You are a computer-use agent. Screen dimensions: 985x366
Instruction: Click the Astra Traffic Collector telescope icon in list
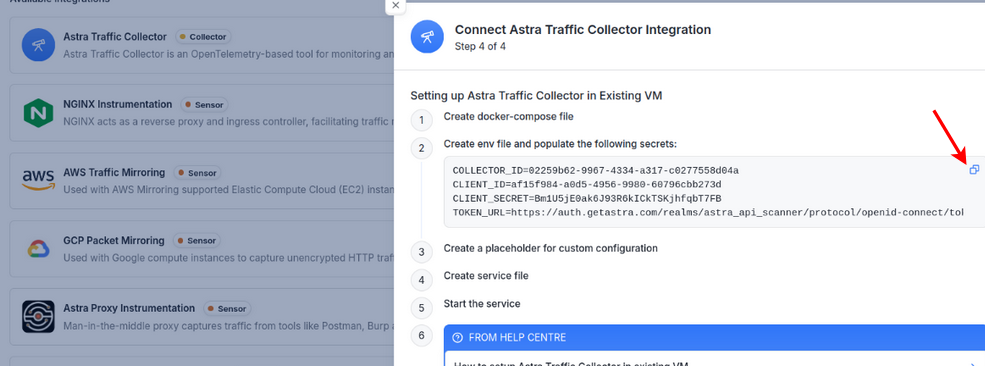(39, 45)
